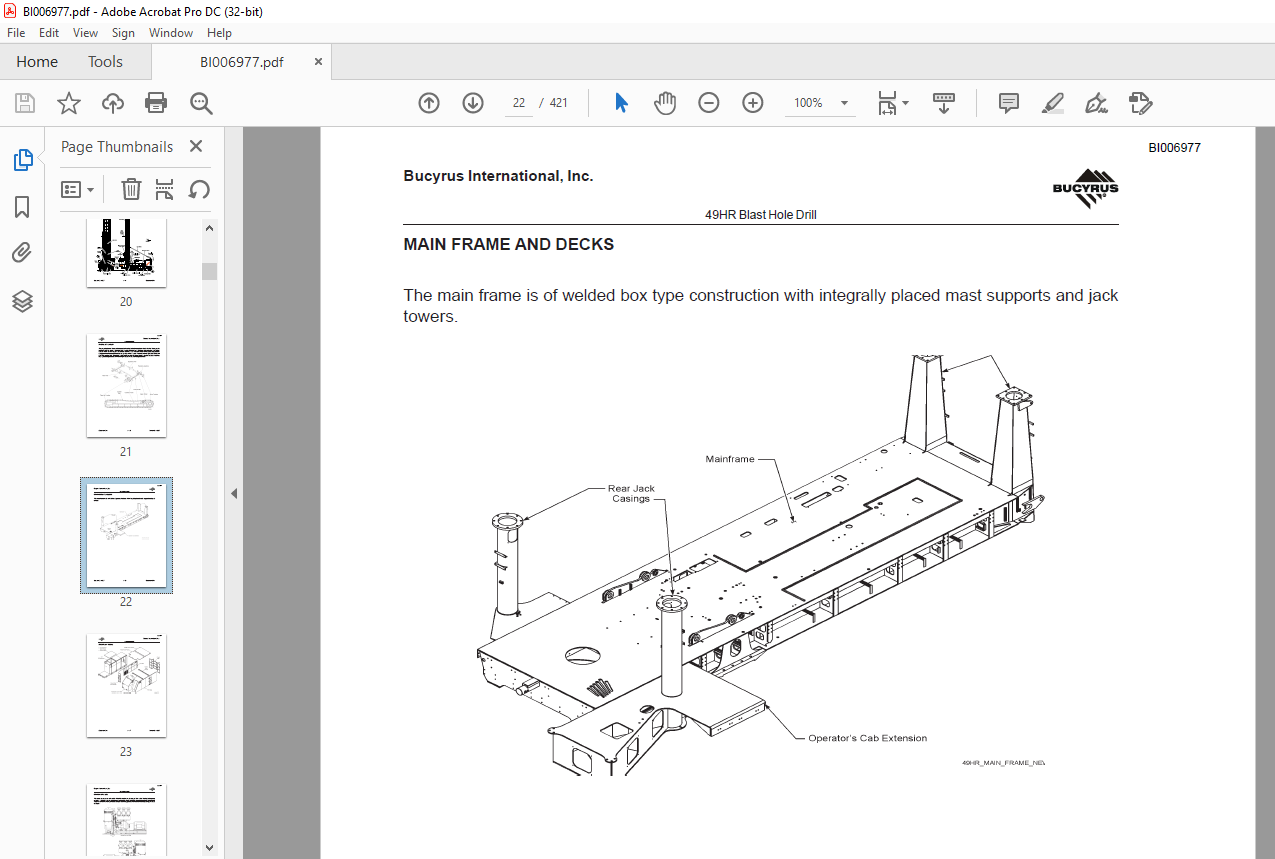Click the page number input field
Screen dimensions: 1275x859
(519, 103)
